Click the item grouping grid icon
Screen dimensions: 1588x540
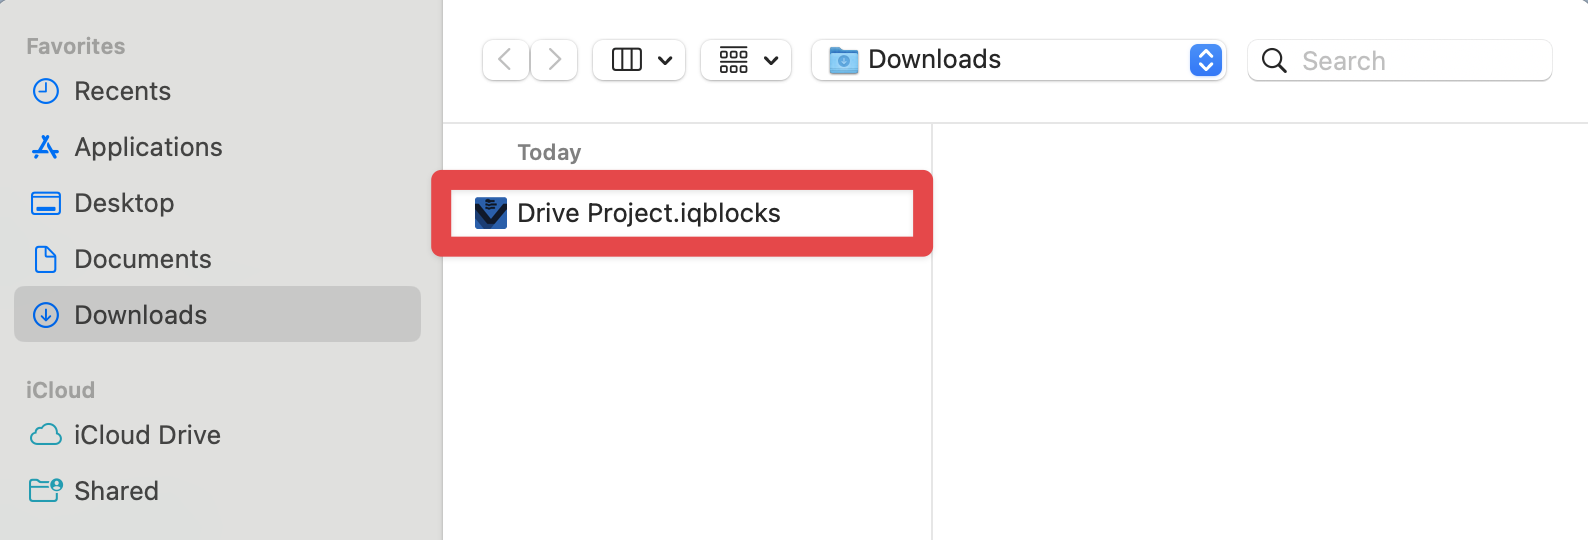(734, 60)
